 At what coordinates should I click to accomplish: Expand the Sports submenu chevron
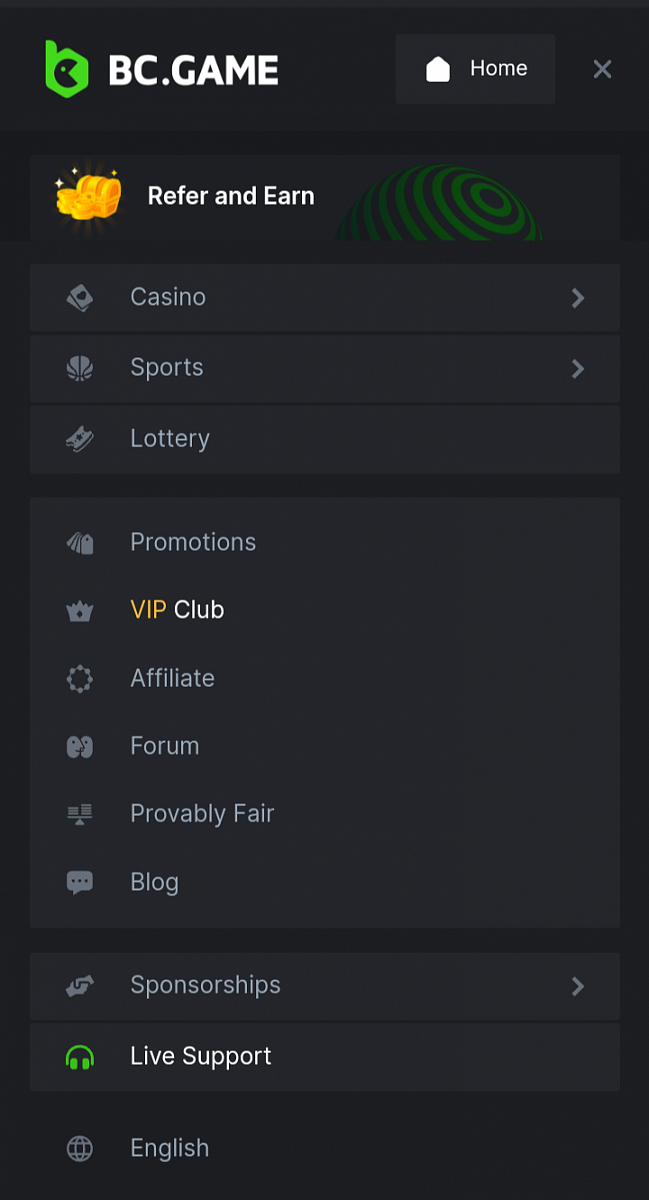[x=577, y=369]
